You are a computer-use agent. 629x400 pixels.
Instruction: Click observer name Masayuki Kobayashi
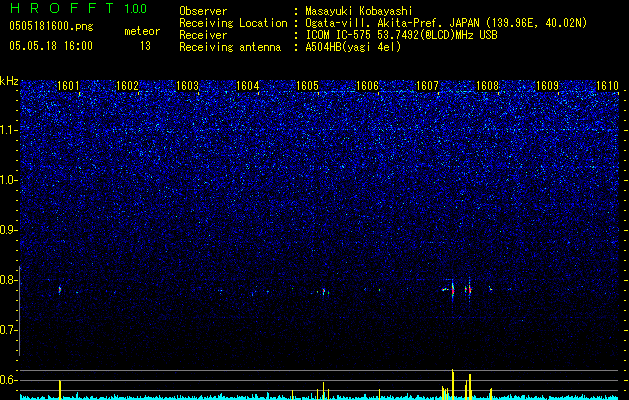pyautogui.click(x=359, y=11)
